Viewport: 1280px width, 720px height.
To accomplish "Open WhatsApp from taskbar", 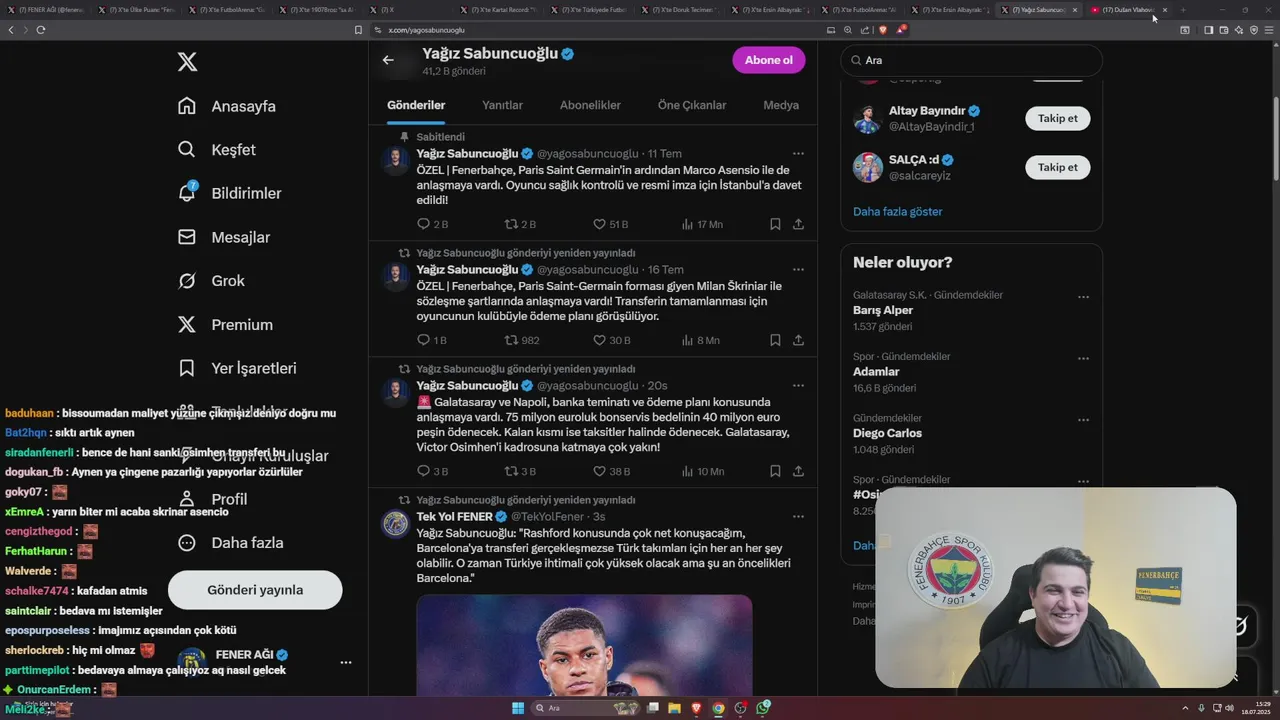I will [x=763, y=708].
